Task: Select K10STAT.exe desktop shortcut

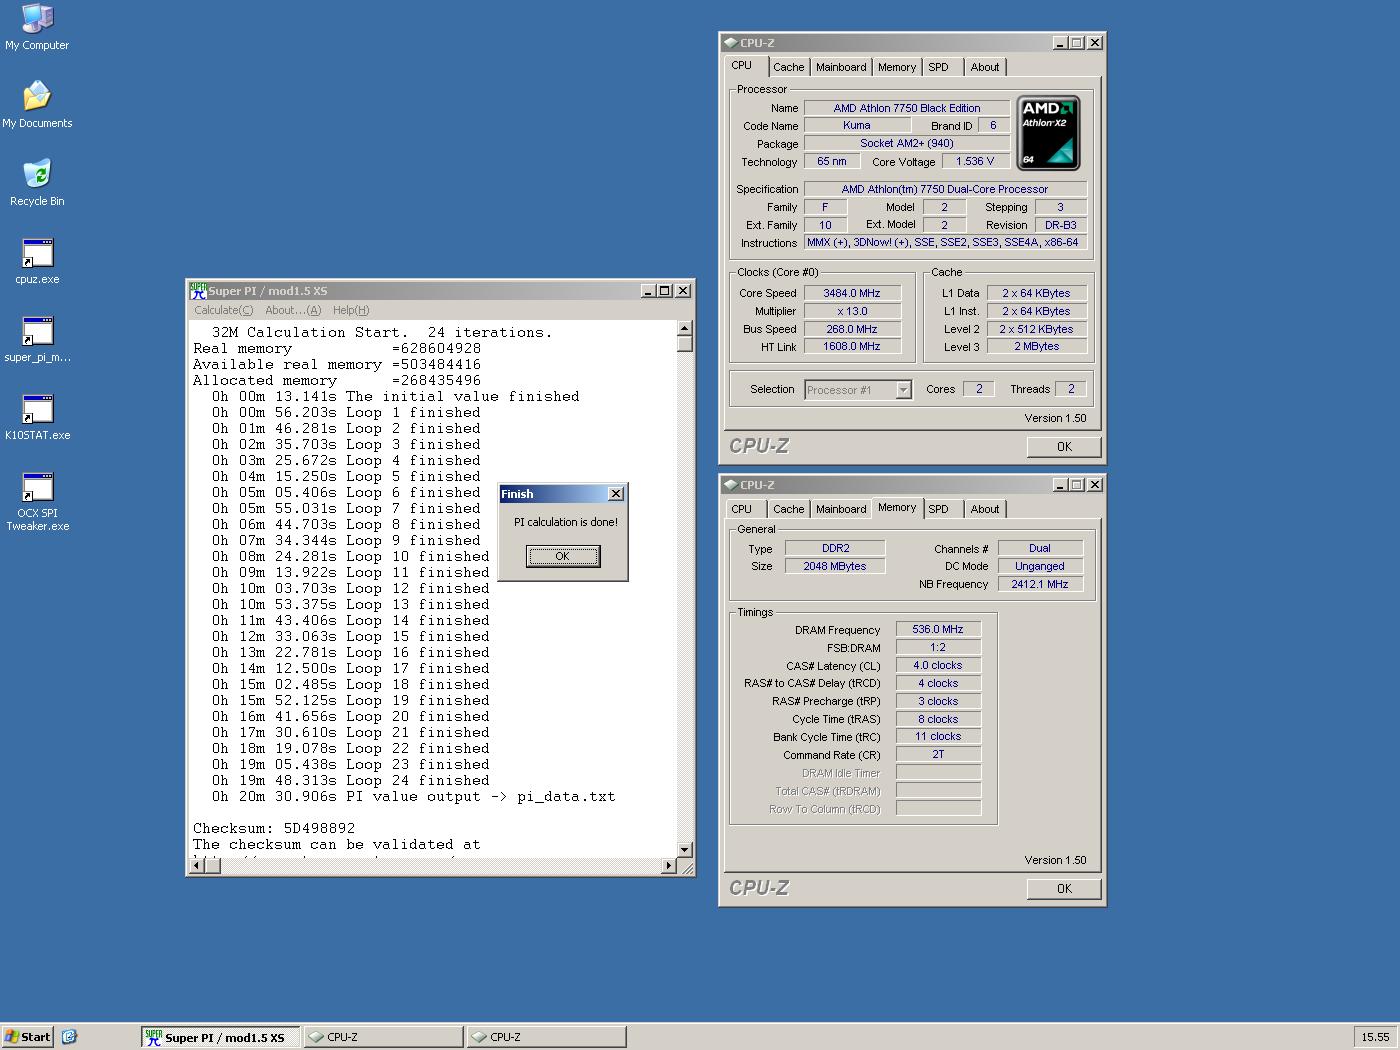Action: point(37,417)
